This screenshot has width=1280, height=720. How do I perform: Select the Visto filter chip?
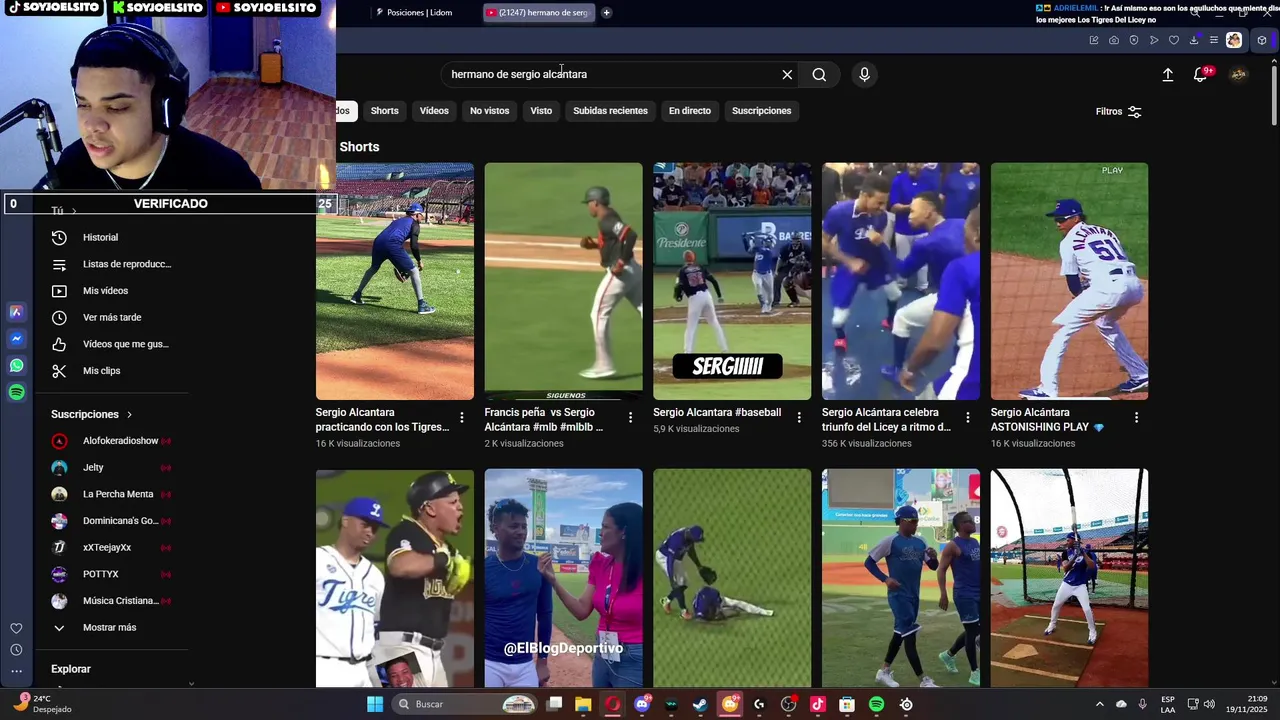tap(541, 111)
